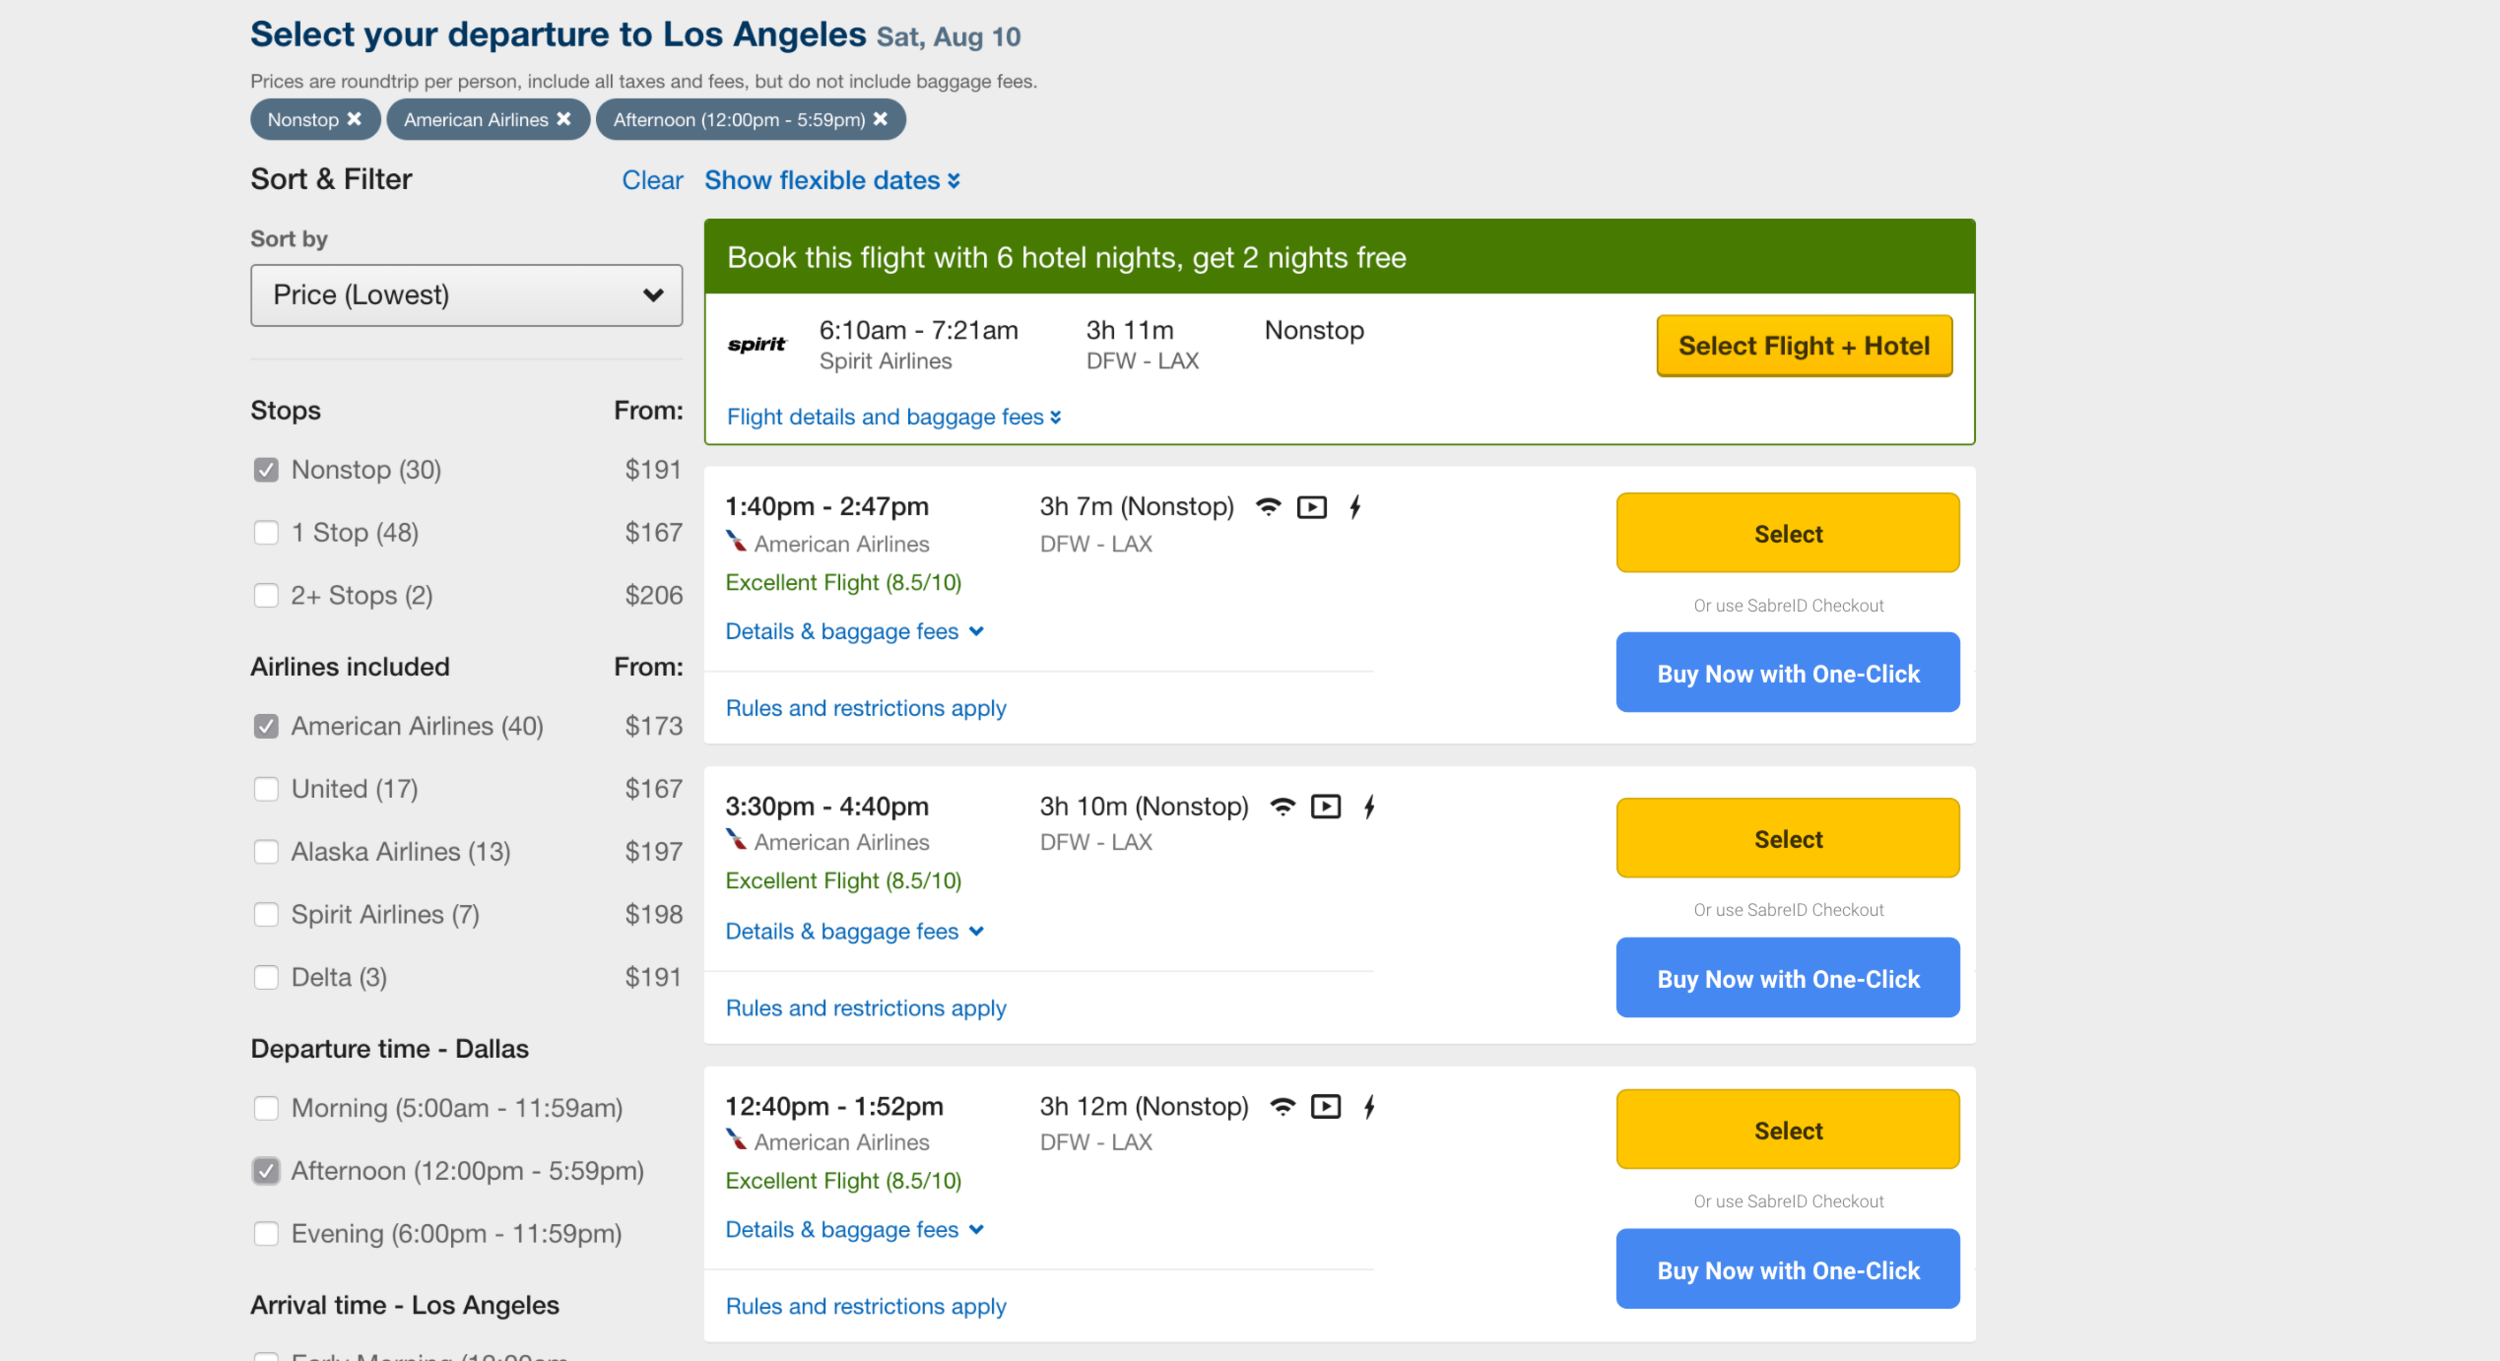The width and height of the screenshot is (2500, 1361).
Task: Click power outlet icon on 12:40pm flight
Action: 1369,1106
